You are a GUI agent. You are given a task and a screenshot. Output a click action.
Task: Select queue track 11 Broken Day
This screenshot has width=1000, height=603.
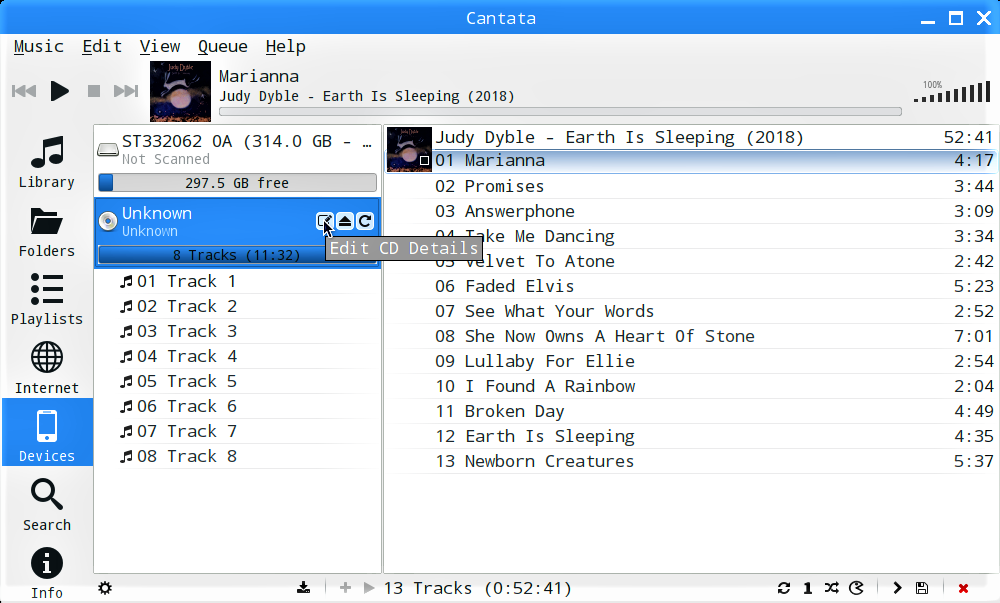692,411
